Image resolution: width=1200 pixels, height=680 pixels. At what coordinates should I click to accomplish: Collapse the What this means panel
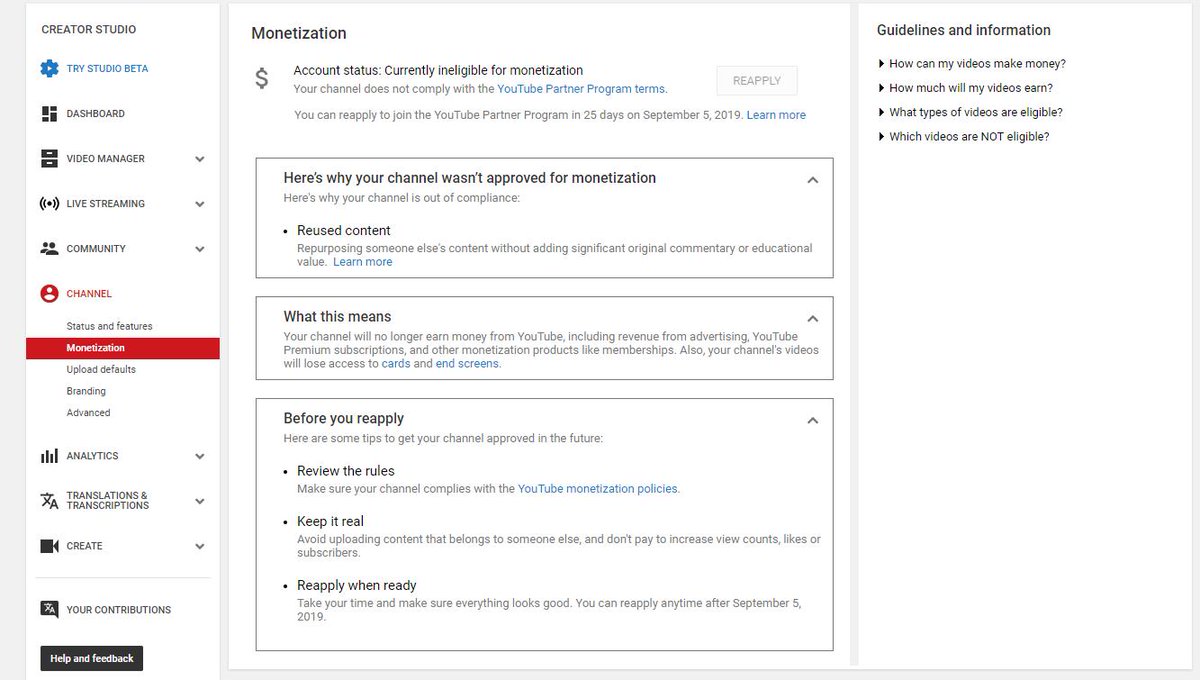[x=813, y=319]
